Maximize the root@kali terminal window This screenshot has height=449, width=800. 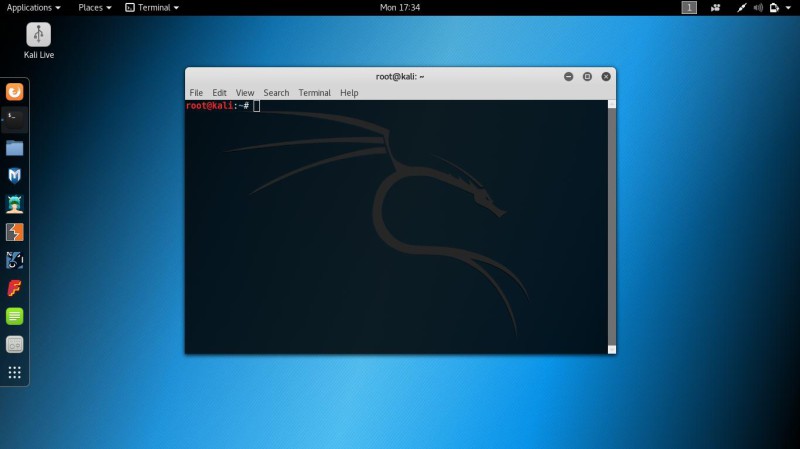(x=587, y=77)
